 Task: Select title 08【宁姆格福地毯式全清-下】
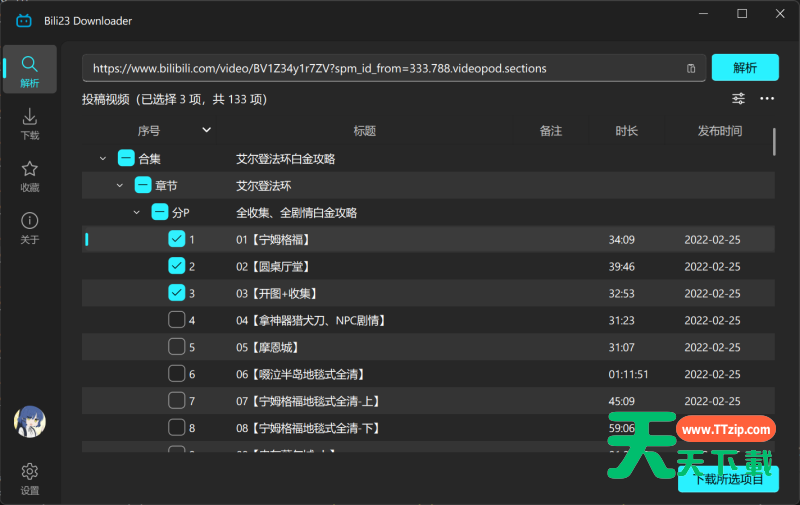(308, 428)
